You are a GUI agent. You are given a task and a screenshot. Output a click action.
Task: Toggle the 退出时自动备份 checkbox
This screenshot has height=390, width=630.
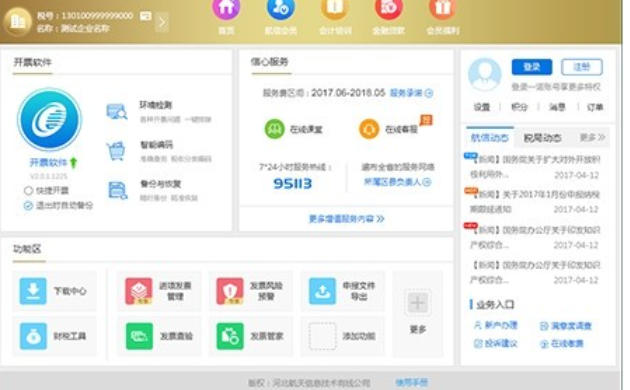[x=28, y=206]
